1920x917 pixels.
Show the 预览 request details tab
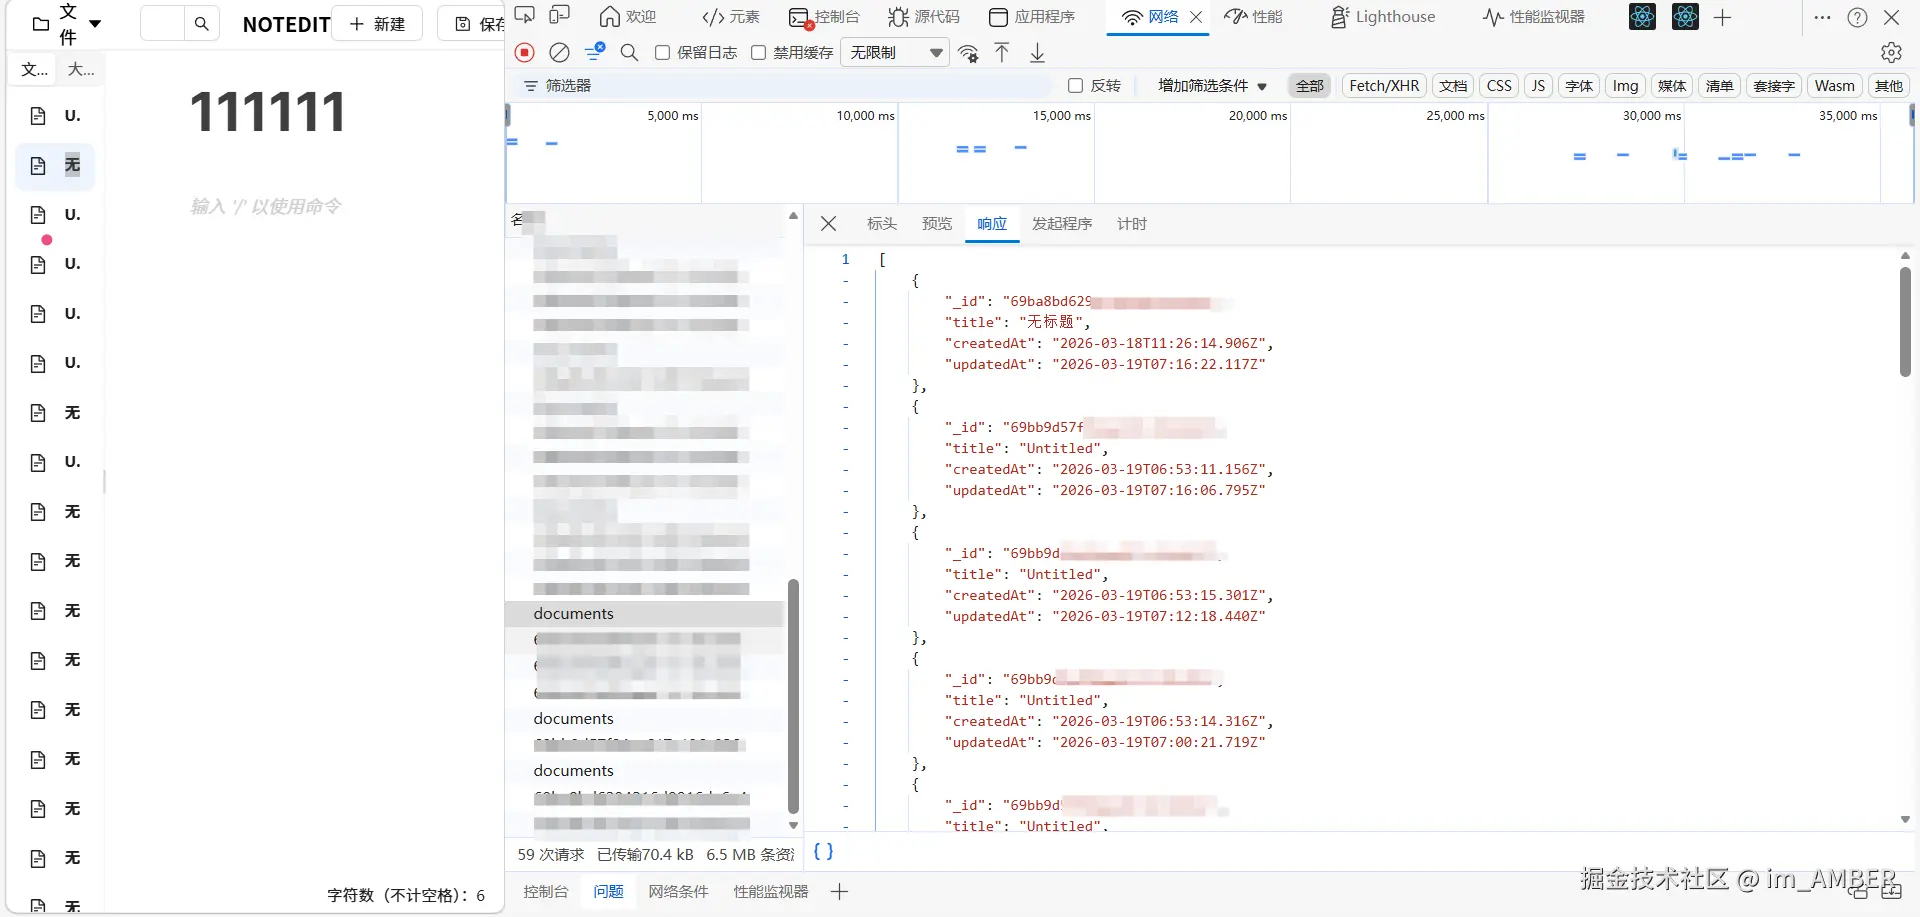[937, 224]
